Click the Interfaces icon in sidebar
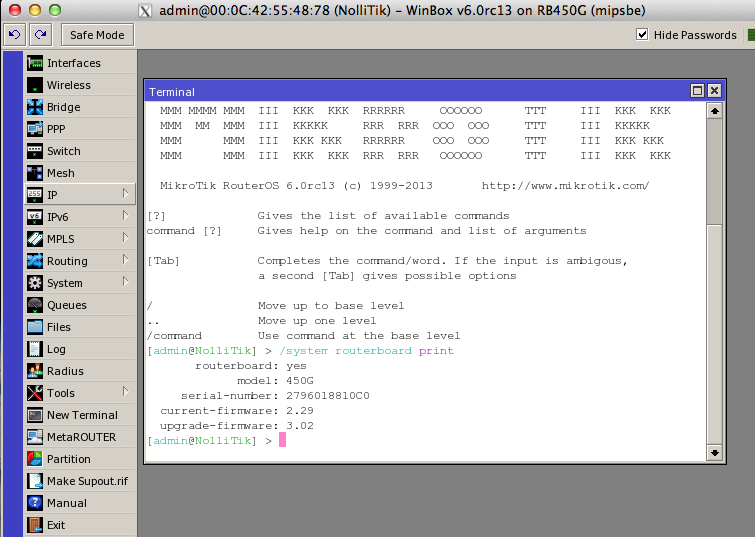 point(35,63)
